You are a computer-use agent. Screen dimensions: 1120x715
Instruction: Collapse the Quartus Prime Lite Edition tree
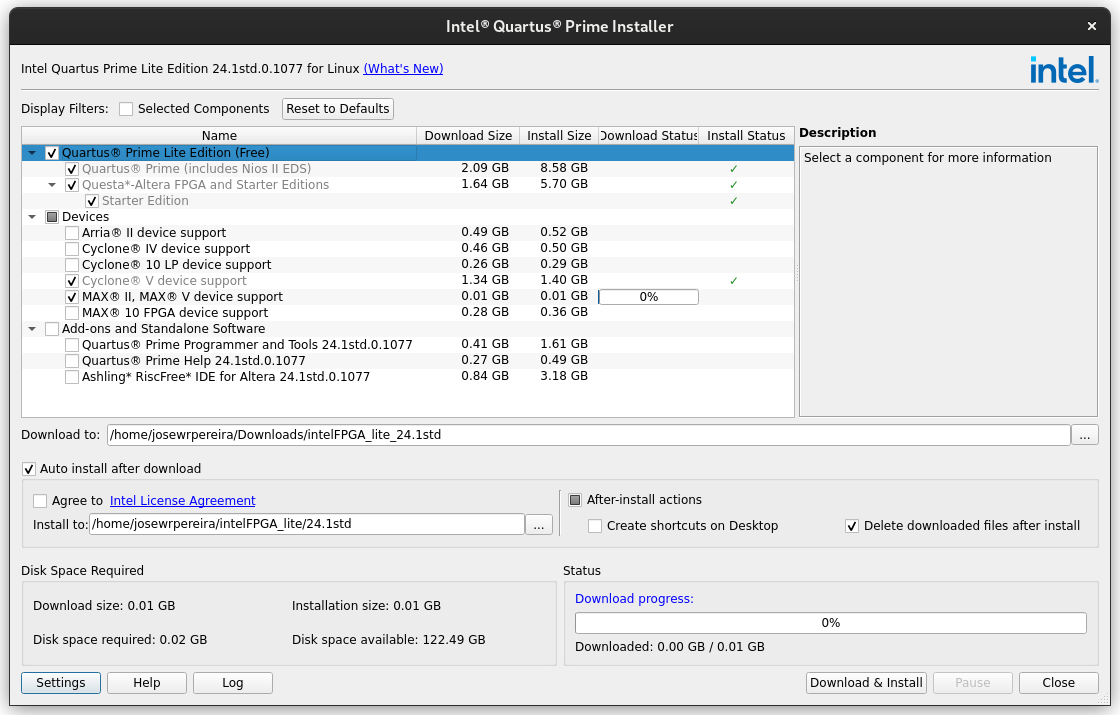pos(32,153)
